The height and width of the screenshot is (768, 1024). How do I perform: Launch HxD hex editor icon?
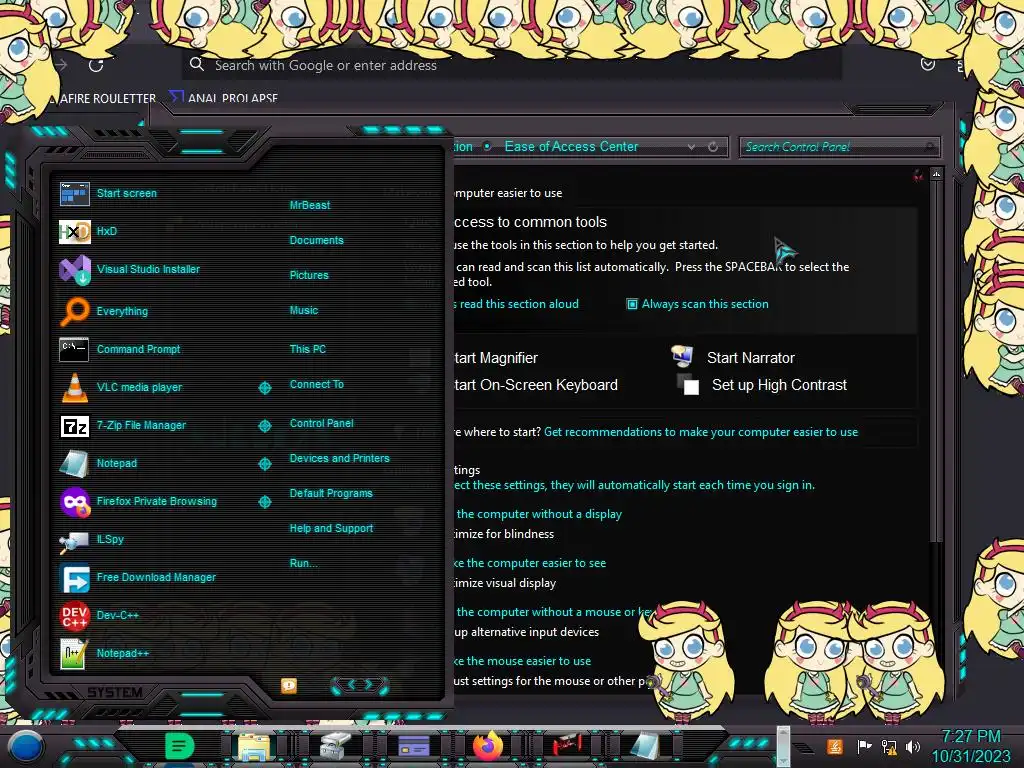(x=74, y=231)
